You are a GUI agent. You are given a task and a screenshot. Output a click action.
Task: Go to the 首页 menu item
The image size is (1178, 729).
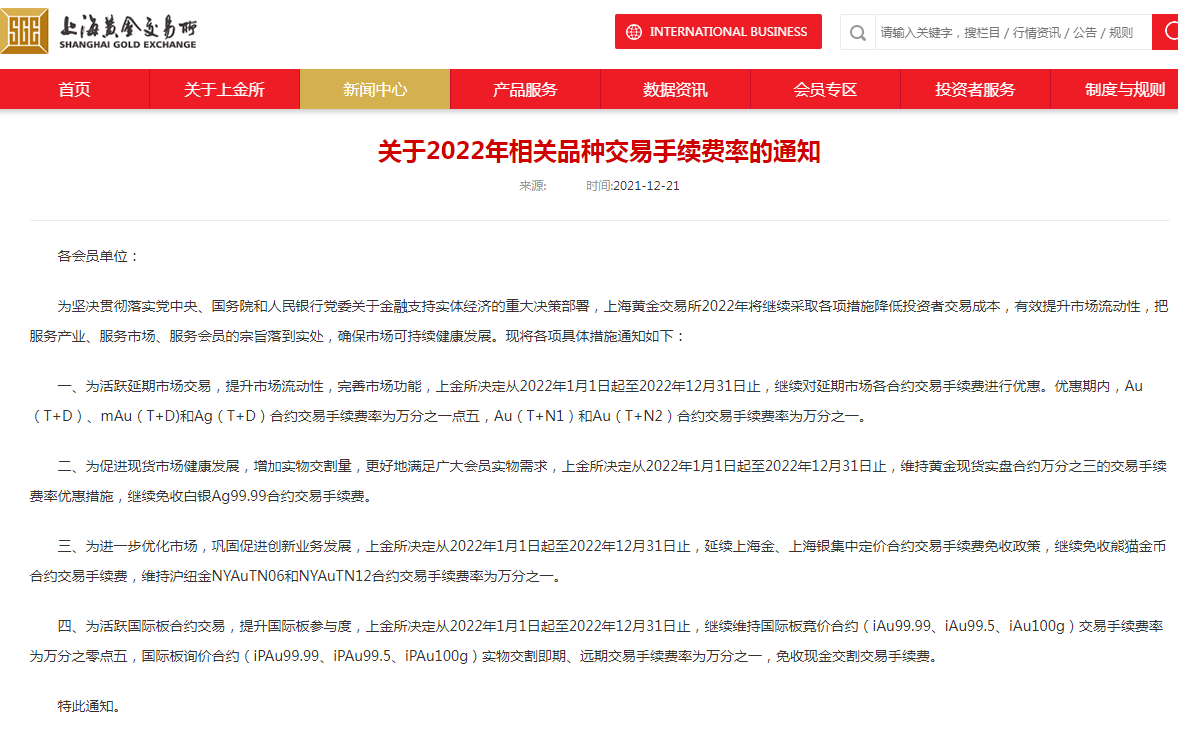pyautogui.click(x=74, y=89)
